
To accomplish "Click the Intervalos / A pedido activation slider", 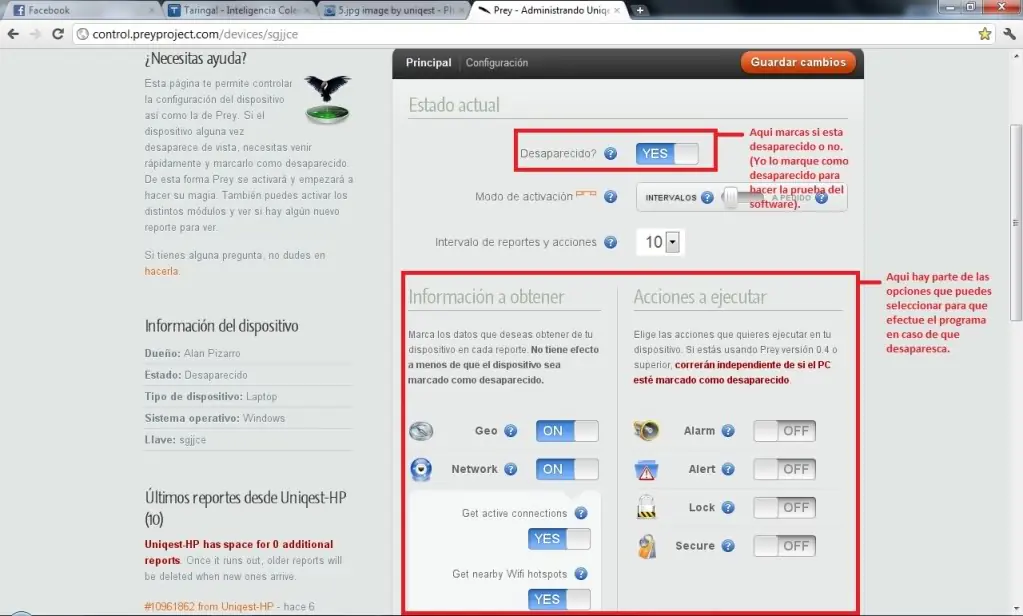I will pyautogui.click(x=741, y=197).
